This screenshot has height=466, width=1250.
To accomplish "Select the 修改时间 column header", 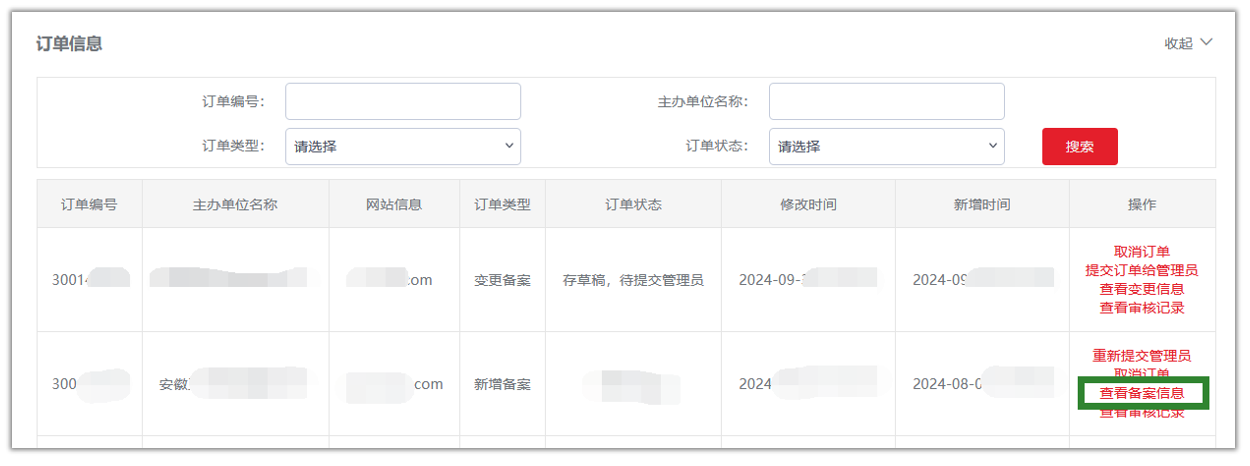I will tap(808, 204).
